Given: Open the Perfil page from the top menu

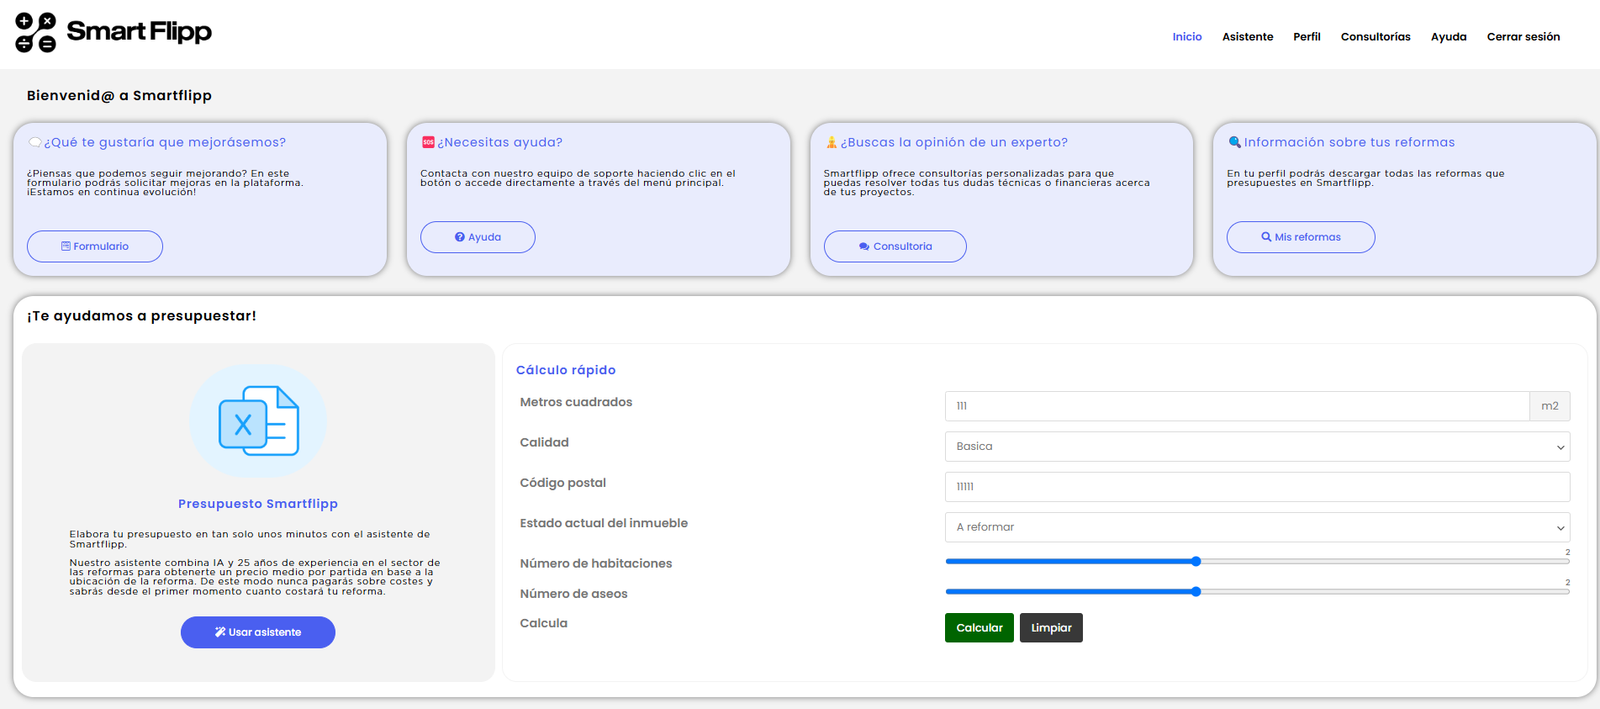Looking at the screenshot, I should 1307,37.
